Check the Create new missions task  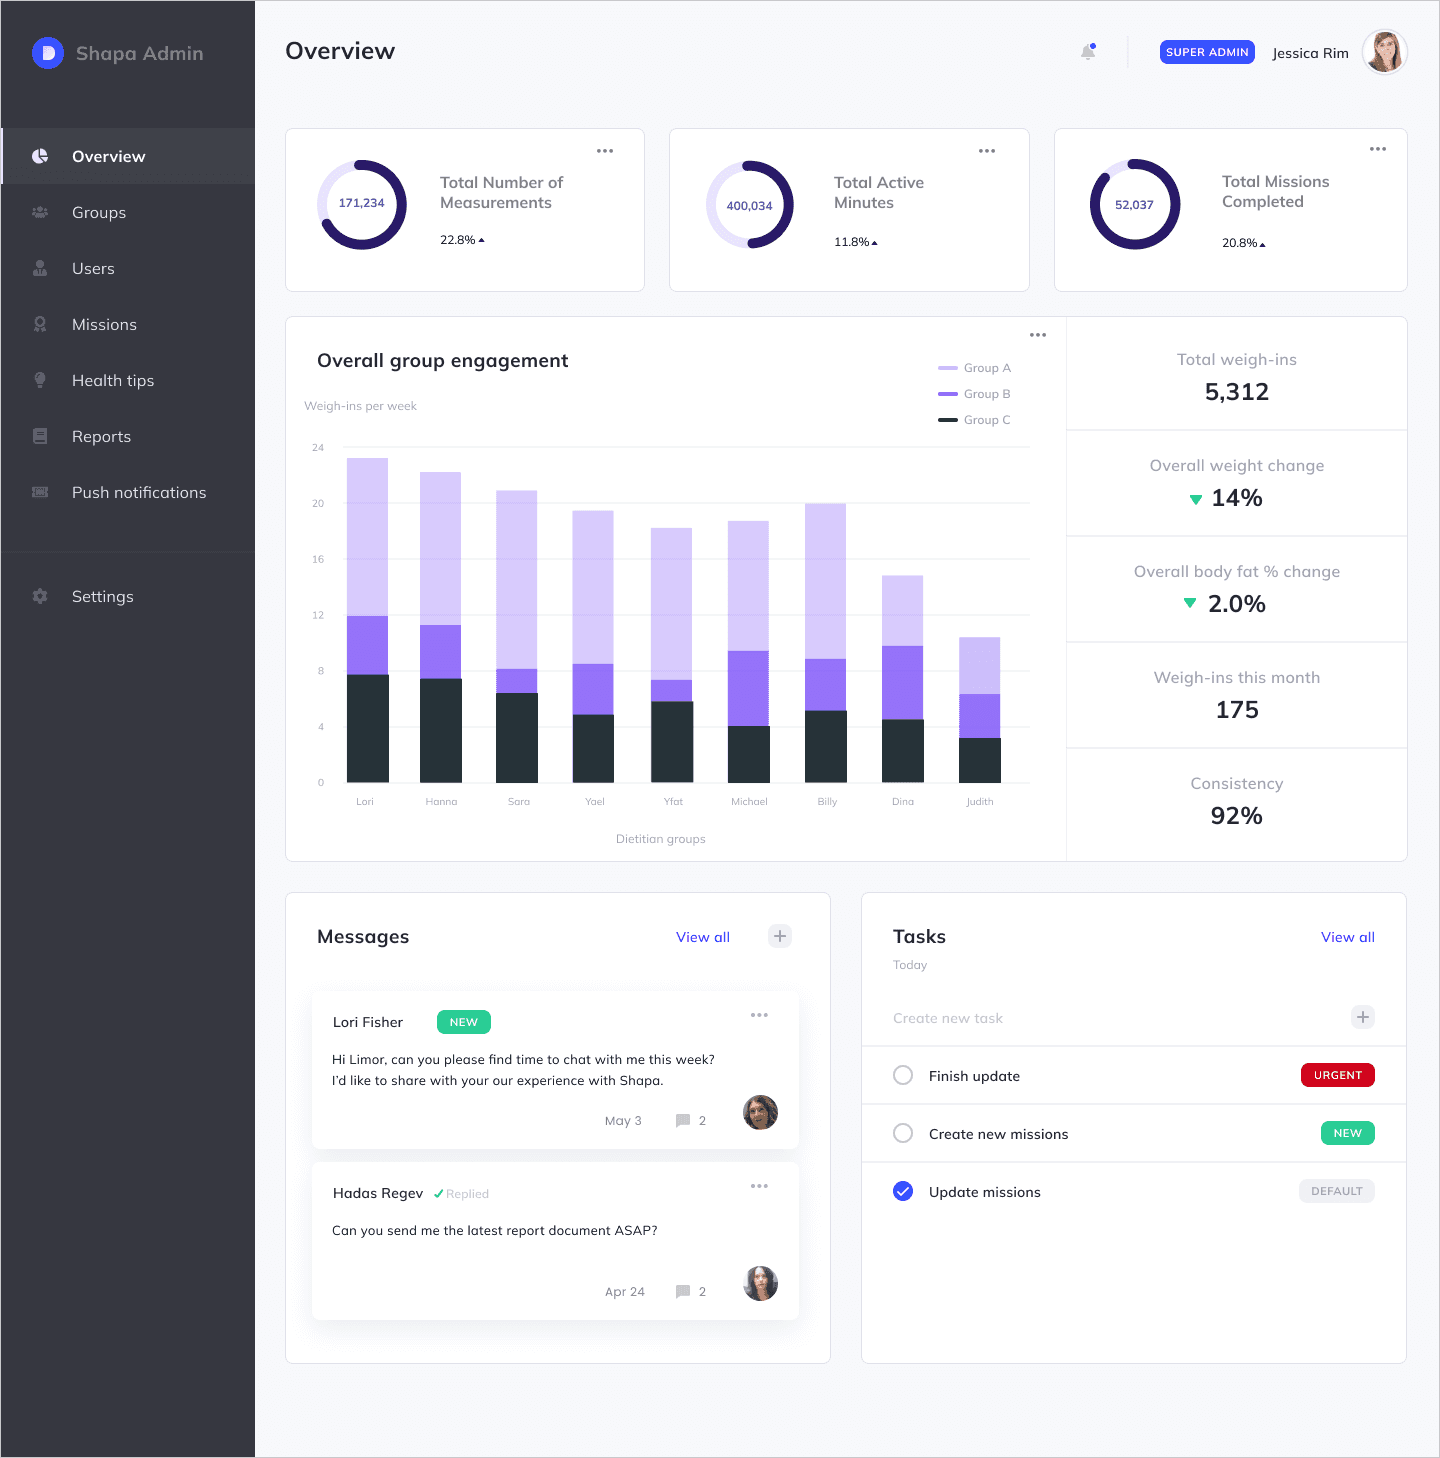[903, 1133]
